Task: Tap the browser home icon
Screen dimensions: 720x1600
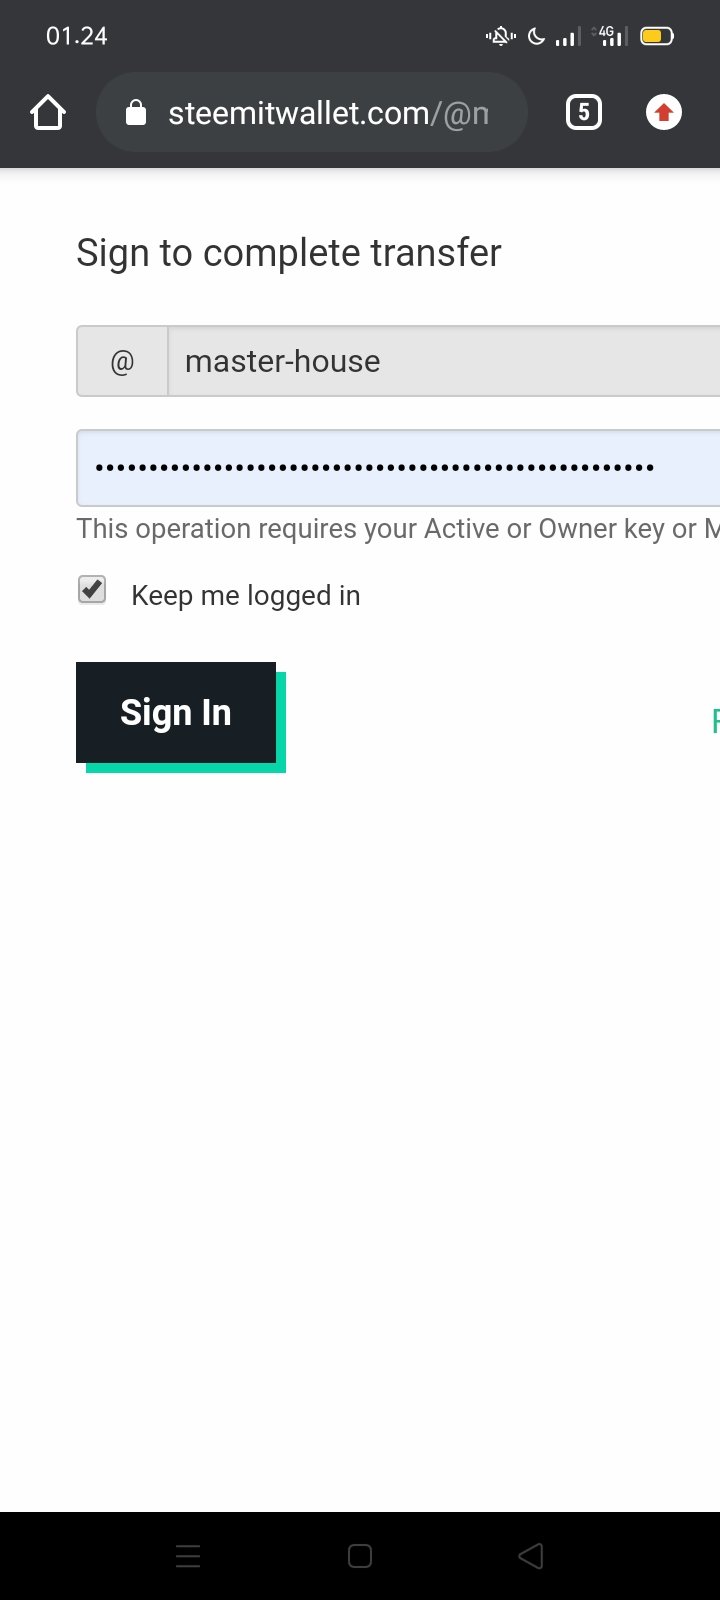Action: tap(48, 113)
